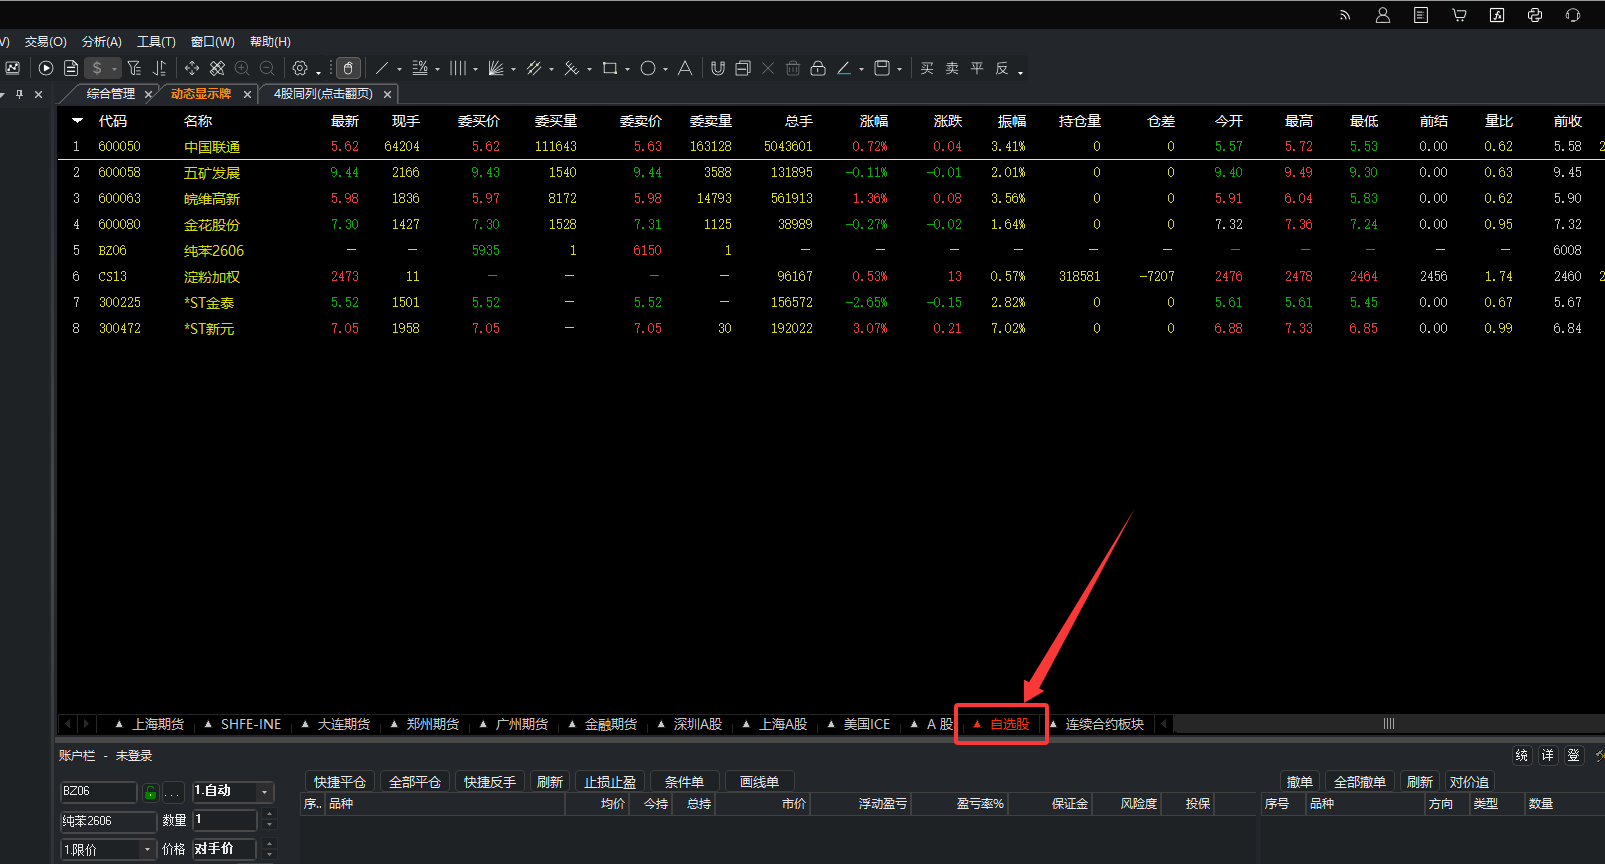
Task: Toggle the green lock next to BZ06
Action: coord(150,792)
